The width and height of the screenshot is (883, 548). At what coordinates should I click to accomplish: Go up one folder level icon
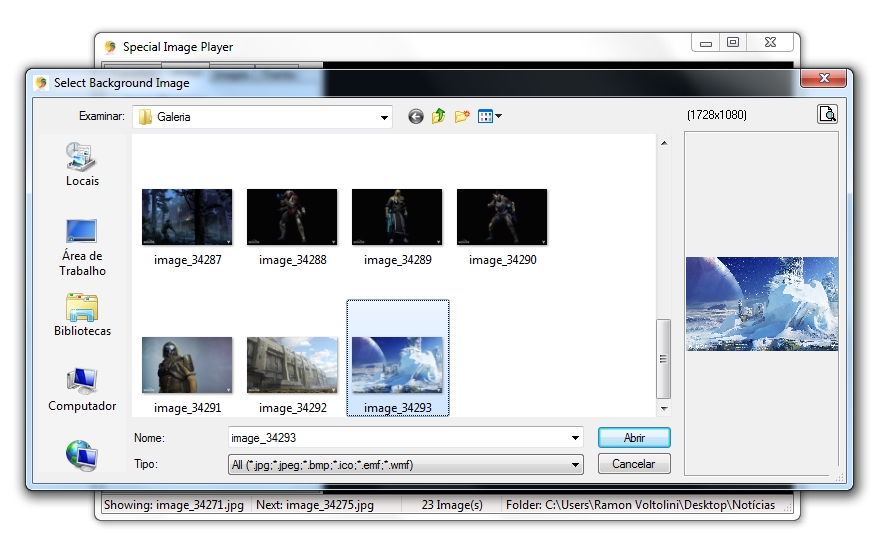pyautogui.click(x=438, y=116)
